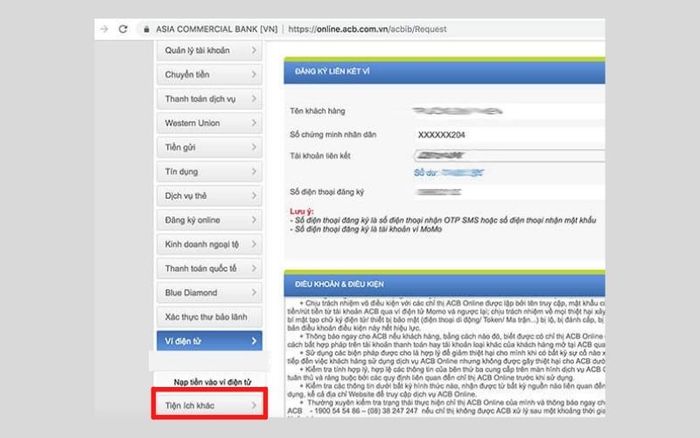Open the Quản lý tài khoản menu

[209, 50]
